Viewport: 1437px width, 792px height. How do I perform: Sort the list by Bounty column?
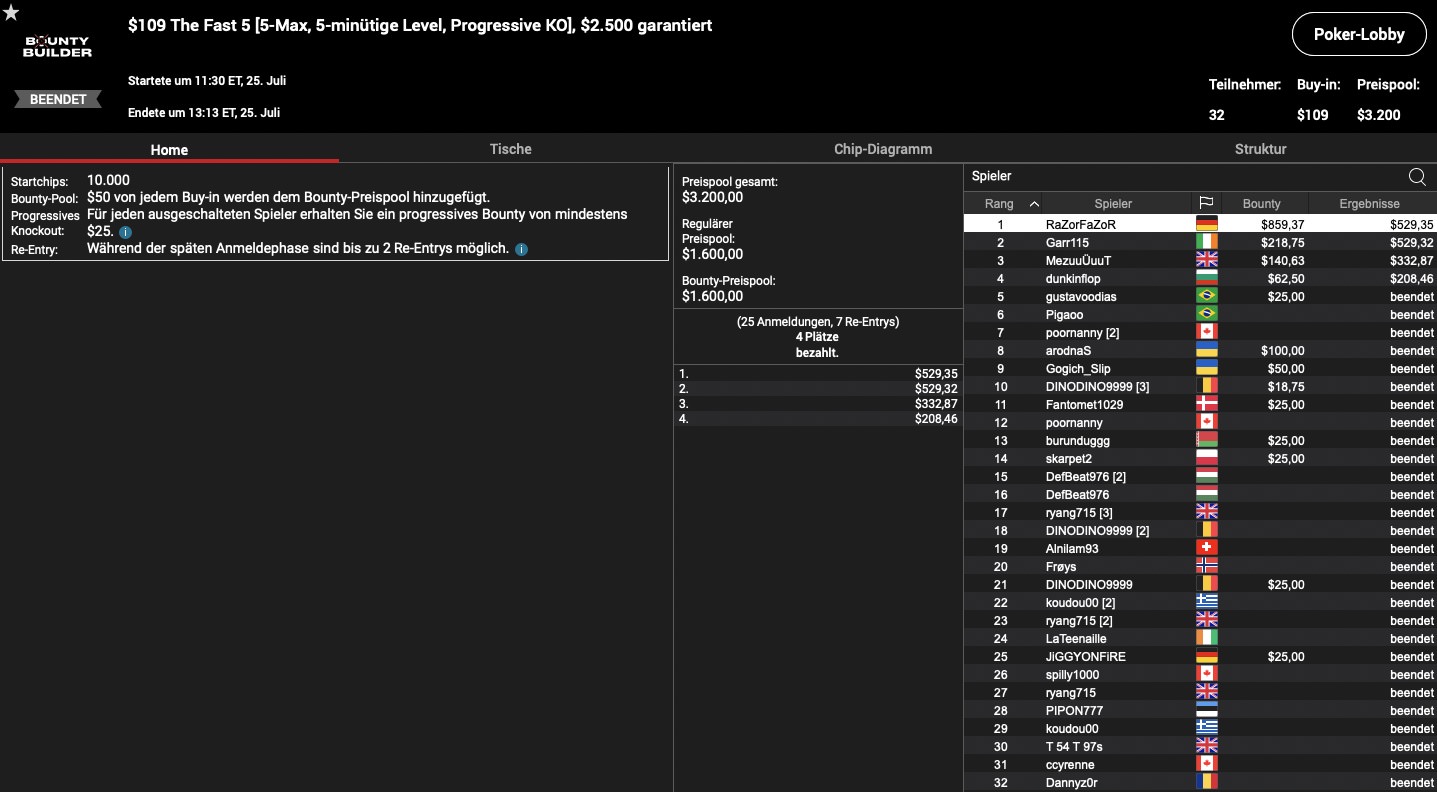(x=1261, y=204)
